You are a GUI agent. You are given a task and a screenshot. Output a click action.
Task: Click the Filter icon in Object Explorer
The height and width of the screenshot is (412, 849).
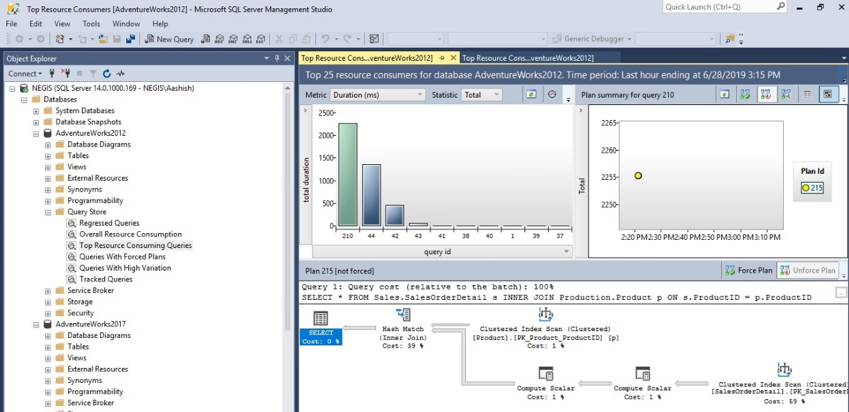pos(93,73)
